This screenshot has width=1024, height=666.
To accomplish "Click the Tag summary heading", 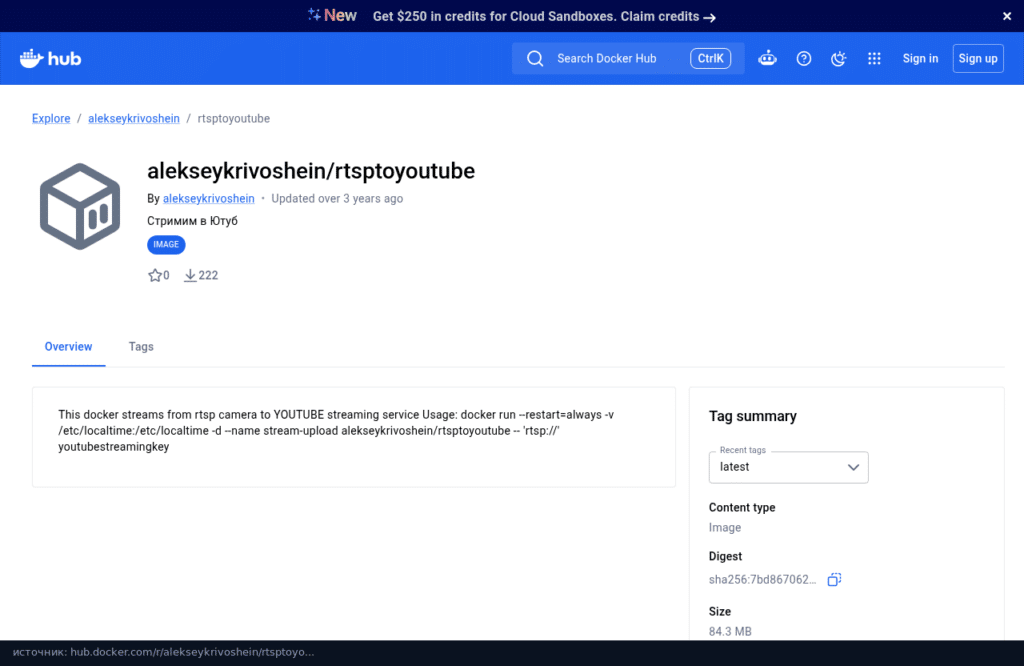I will tap(752, 417).
